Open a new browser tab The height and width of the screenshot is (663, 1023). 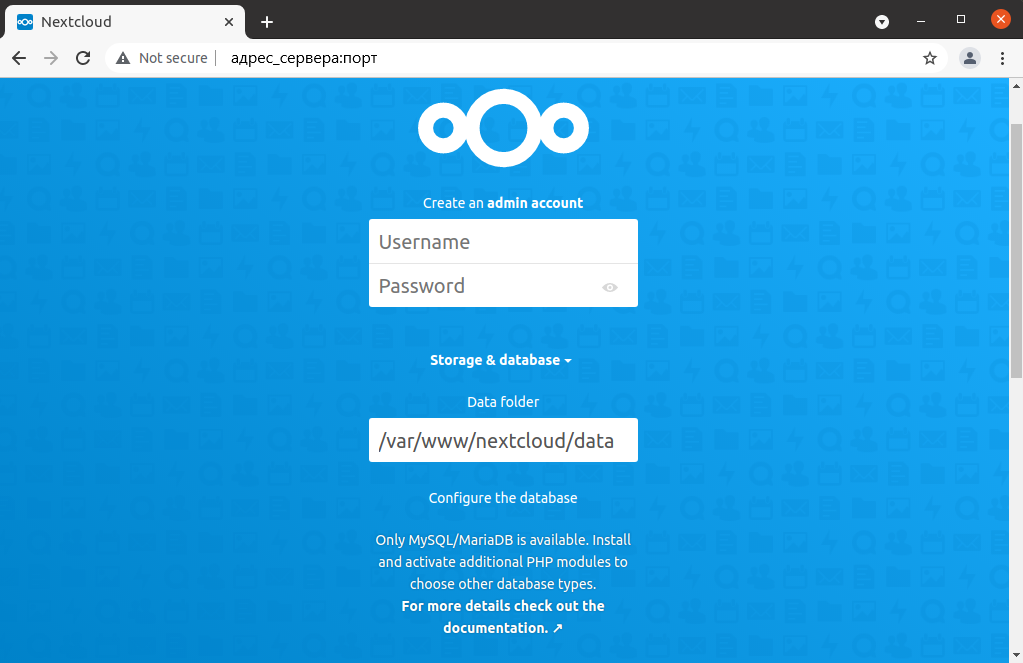[x=267, y=21]
